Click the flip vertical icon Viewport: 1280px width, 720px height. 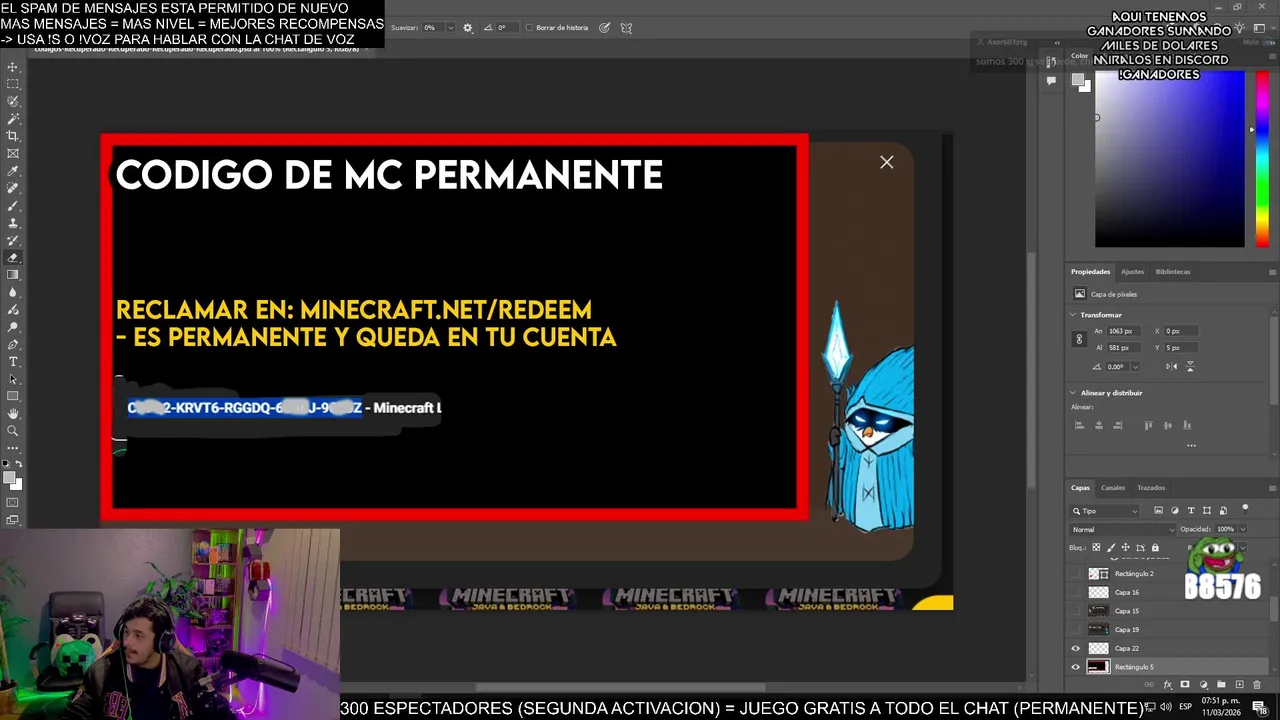pyautogui.click(x=1190, y=366)
